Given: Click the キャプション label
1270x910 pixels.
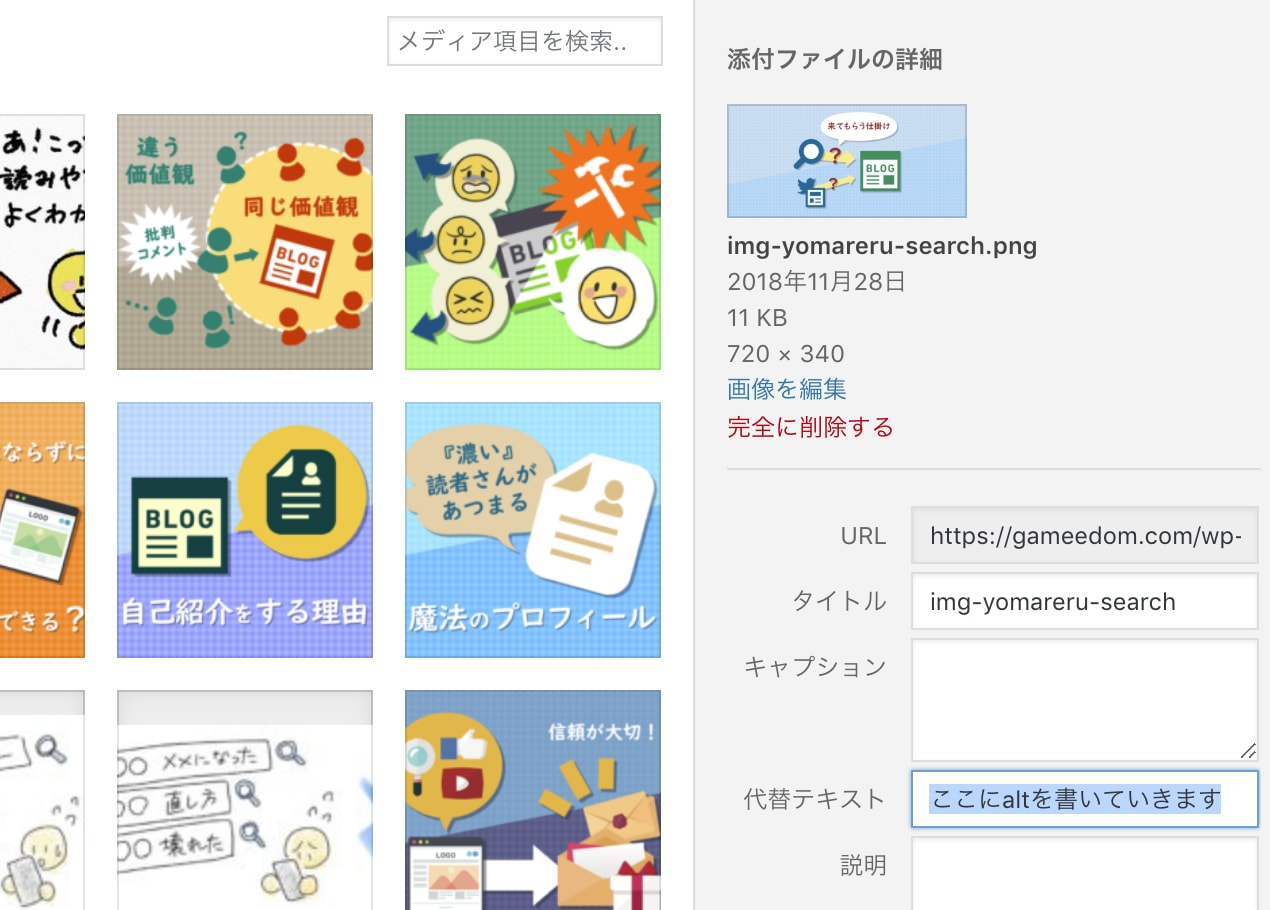Looking at the screenshot, I should coord(814,667).
